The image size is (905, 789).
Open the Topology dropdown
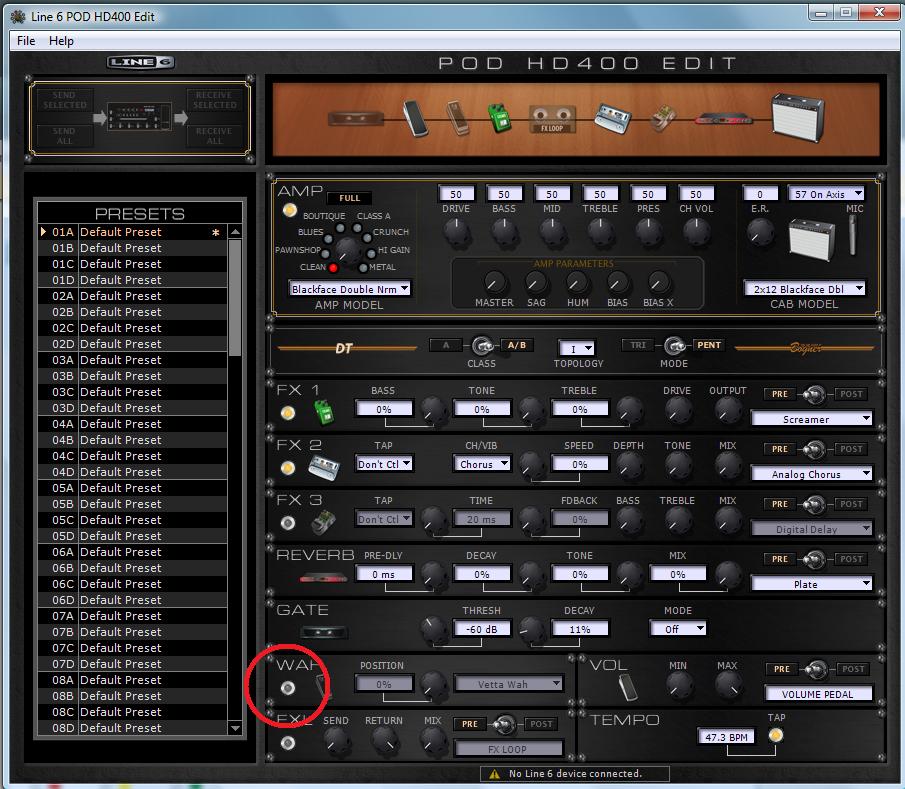click(x=576, y=348)
